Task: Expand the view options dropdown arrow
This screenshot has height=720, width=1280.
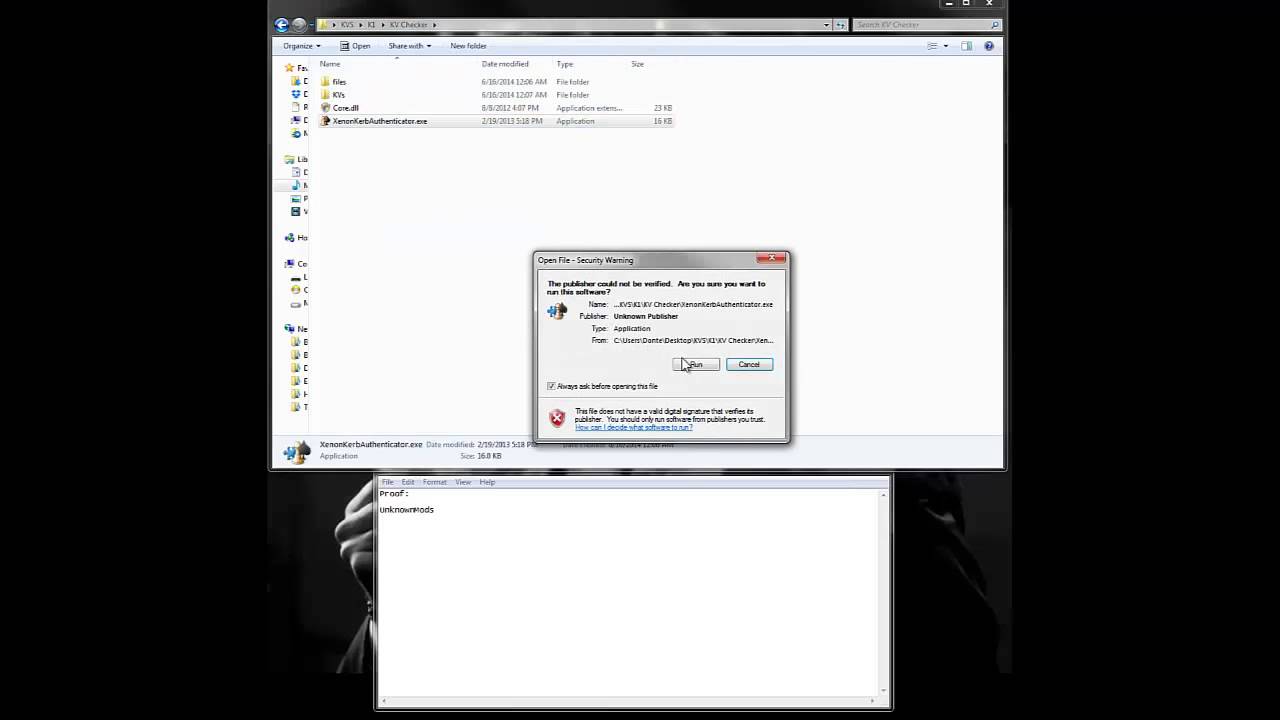Action: tap(945, 46)
